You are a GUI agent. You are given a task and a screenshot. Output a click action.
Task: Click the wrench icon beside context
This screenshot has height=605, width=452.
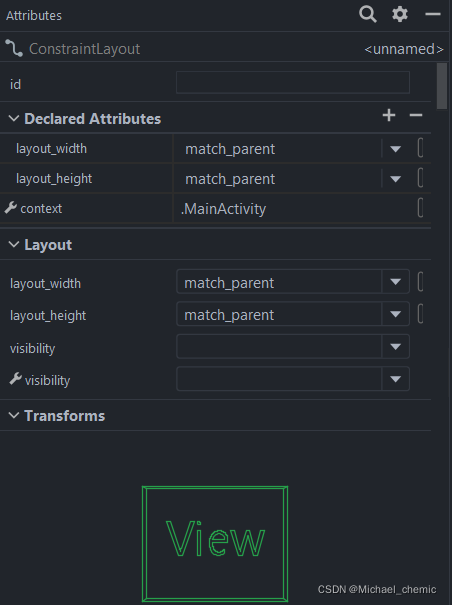coord(10,208)
